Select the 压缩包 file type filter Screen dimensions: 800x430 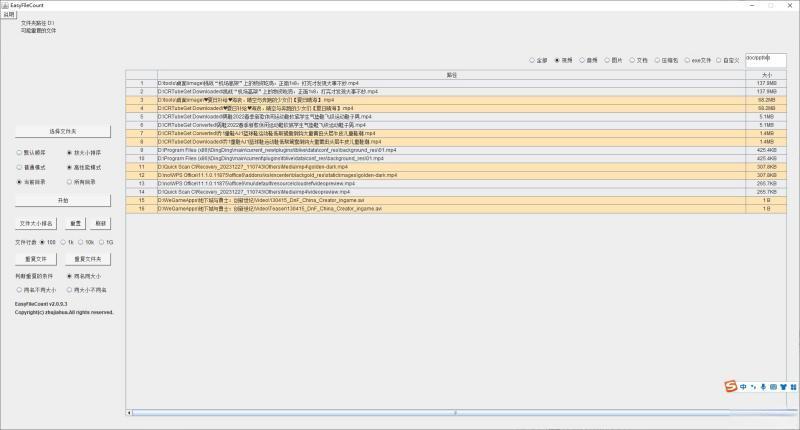coord(666,60)
